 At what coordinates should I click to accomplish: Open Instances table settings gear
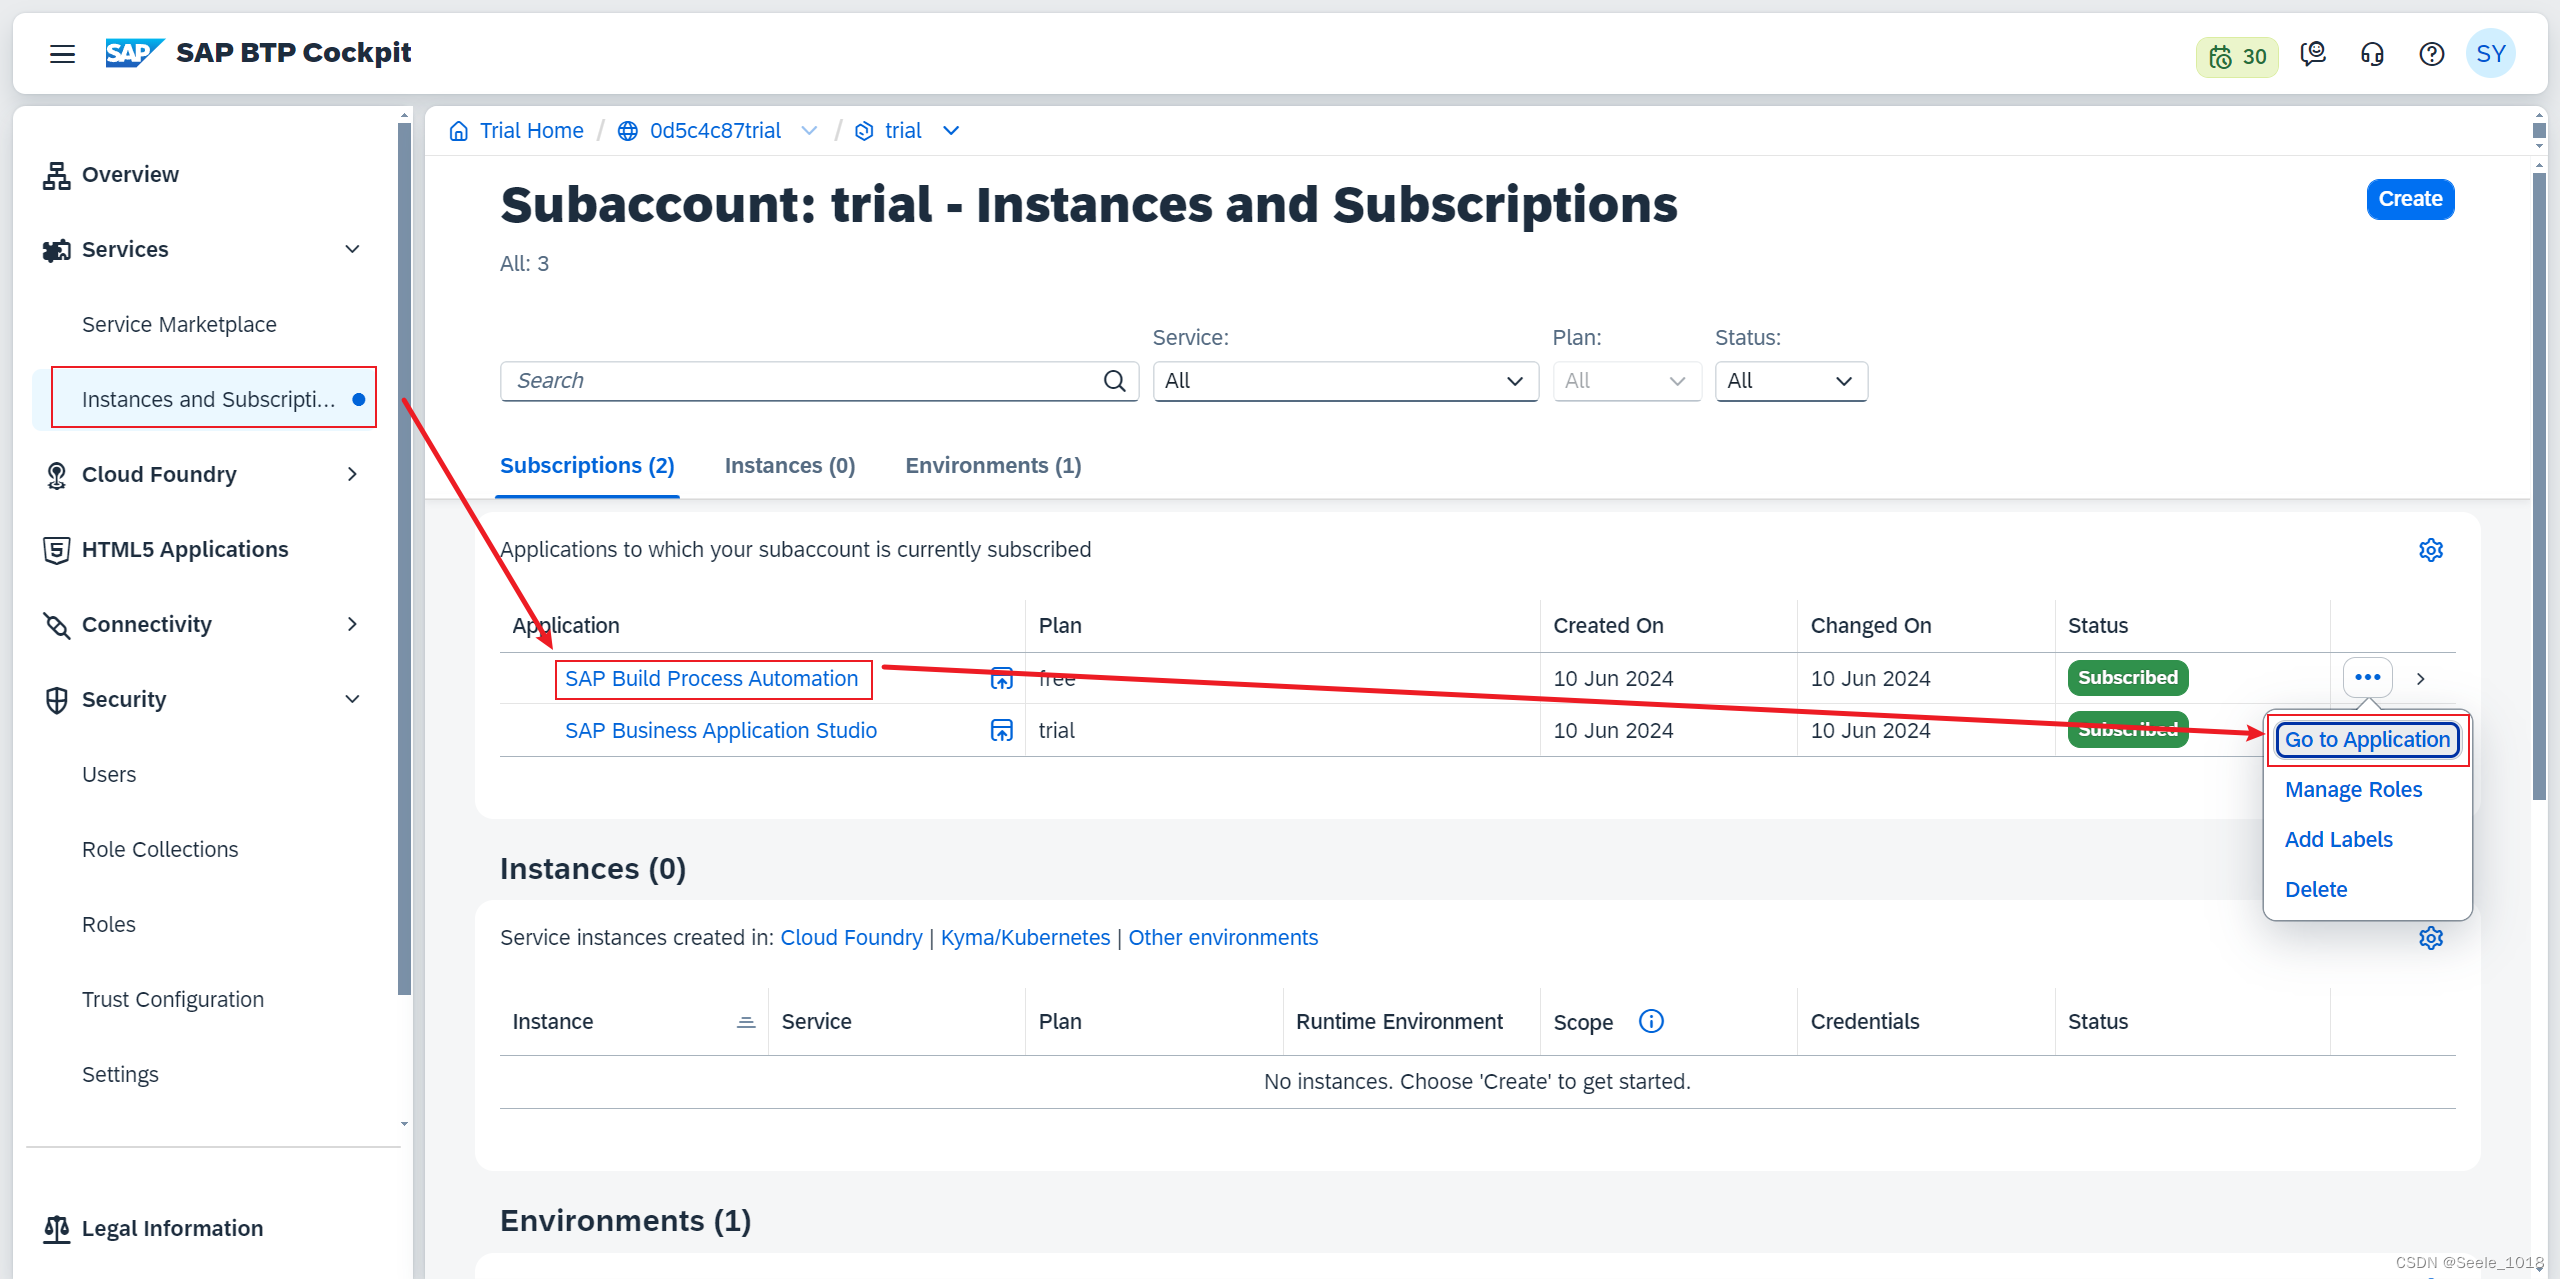(x=2431, y=938)
